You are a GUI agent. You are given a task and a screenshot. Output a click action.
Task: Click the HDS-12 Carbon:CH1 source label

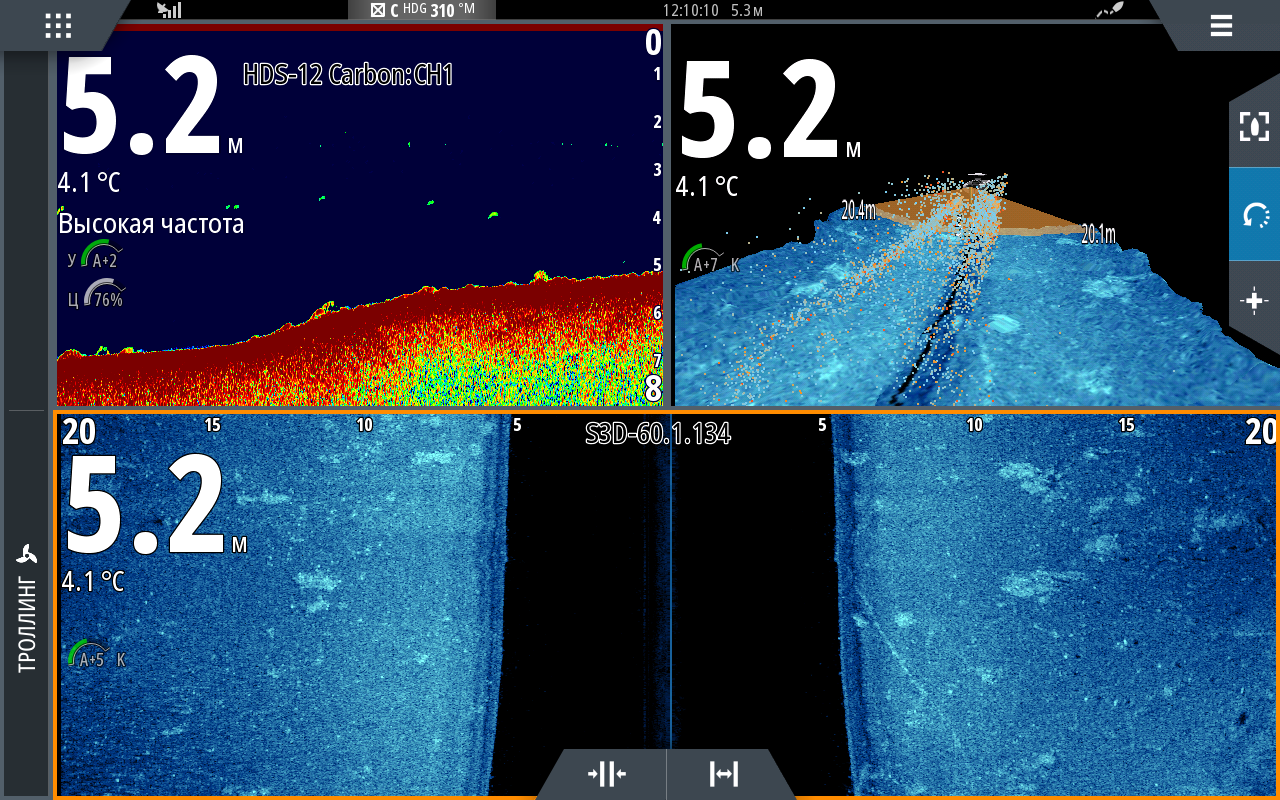tap(348, 75)
